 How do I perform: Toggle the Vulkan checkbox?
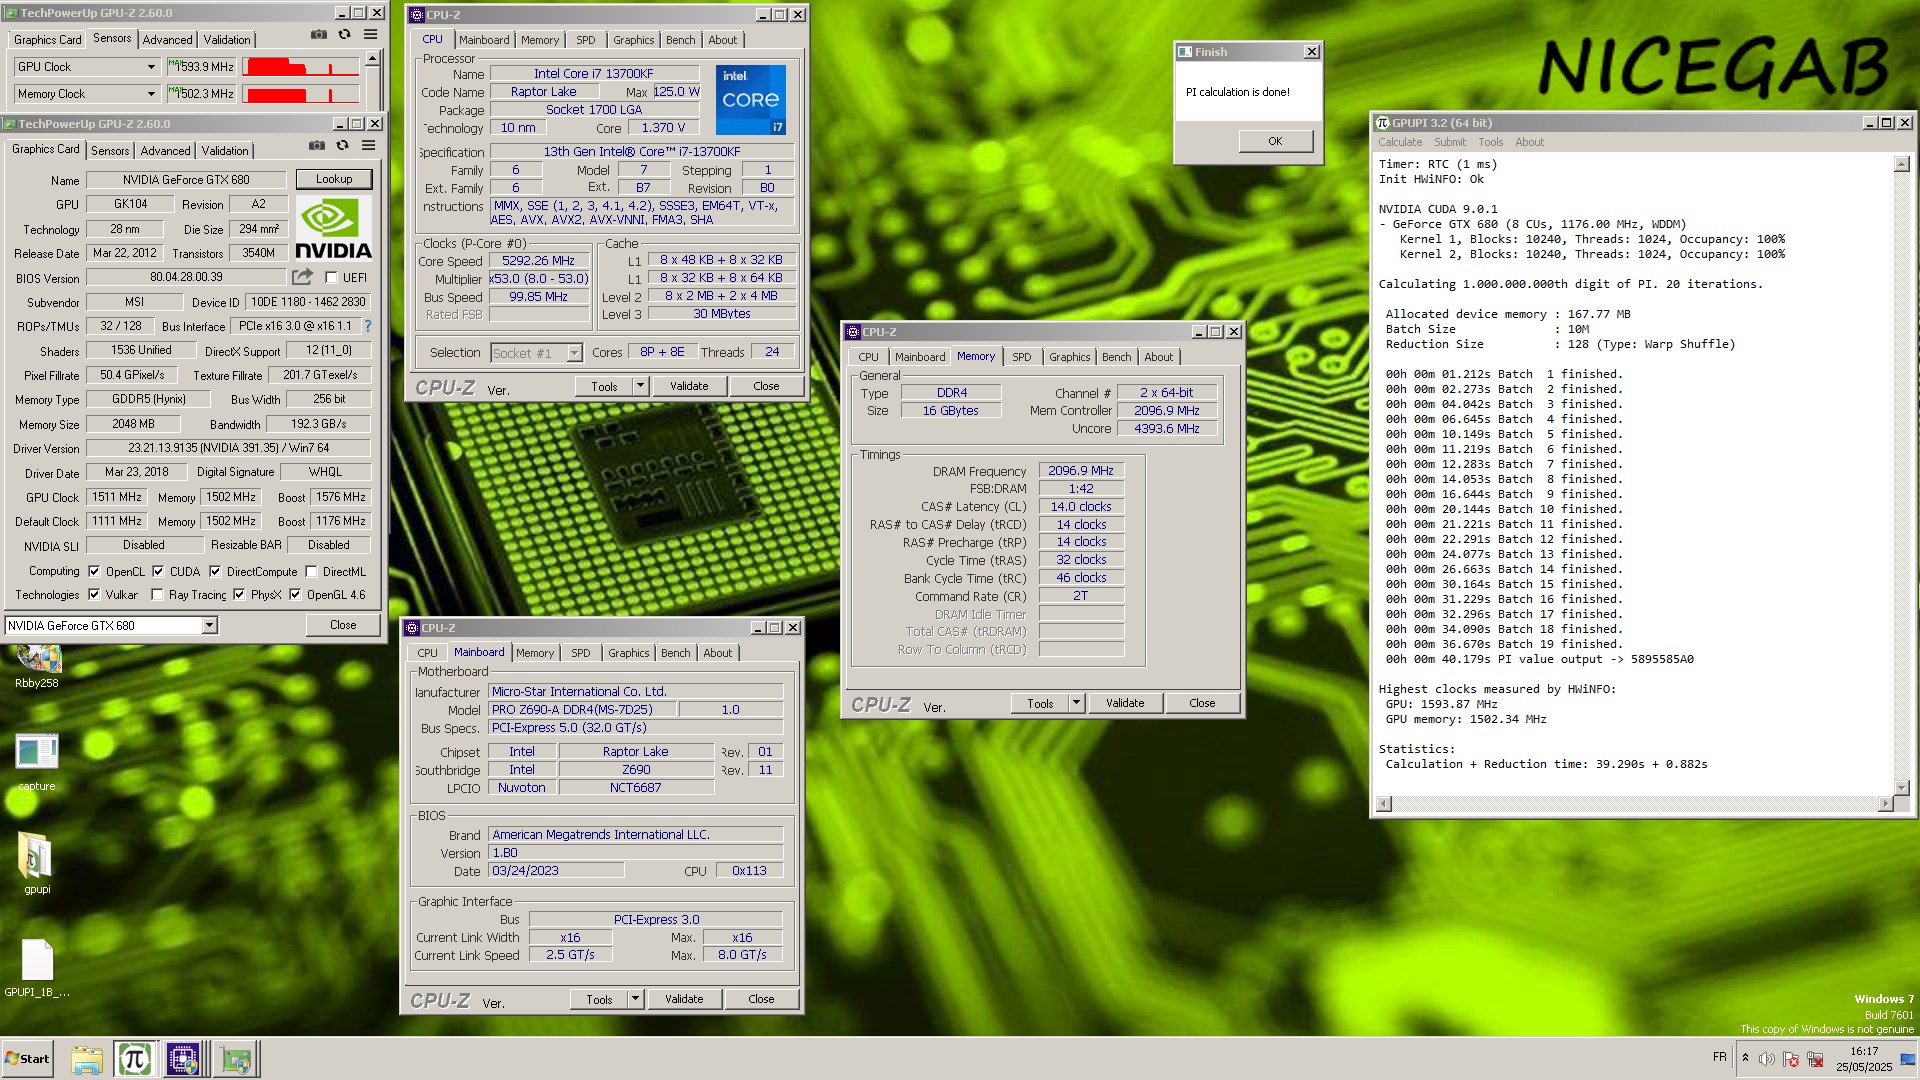coord(94,595)
